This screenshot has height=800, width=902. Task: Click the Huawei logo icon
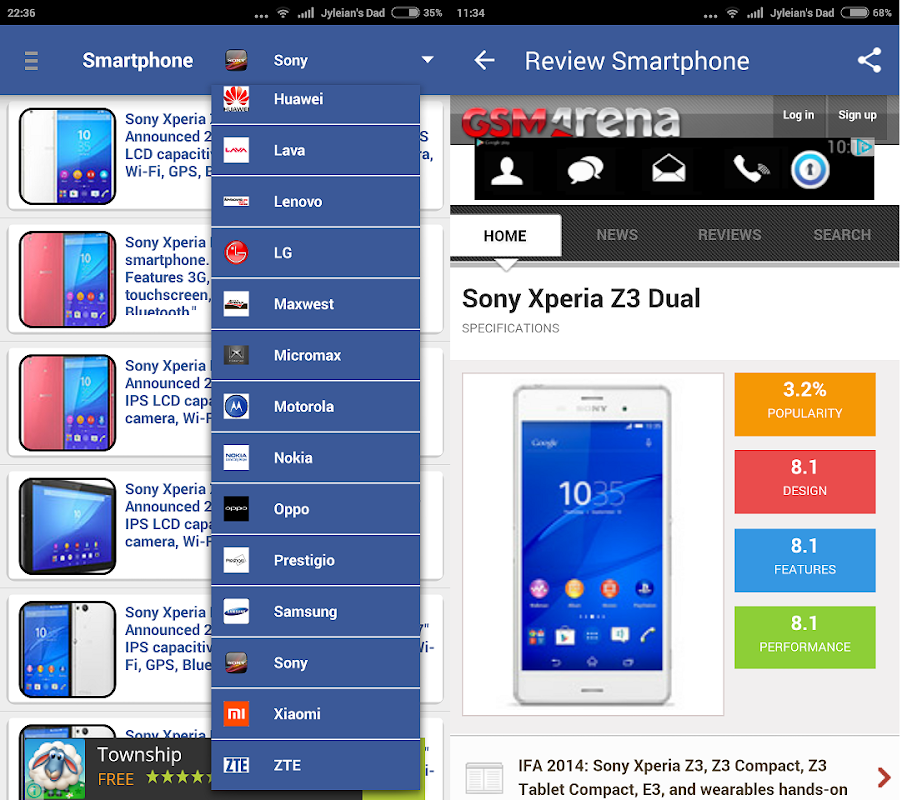pyautogui.click(x=236, y=99)
